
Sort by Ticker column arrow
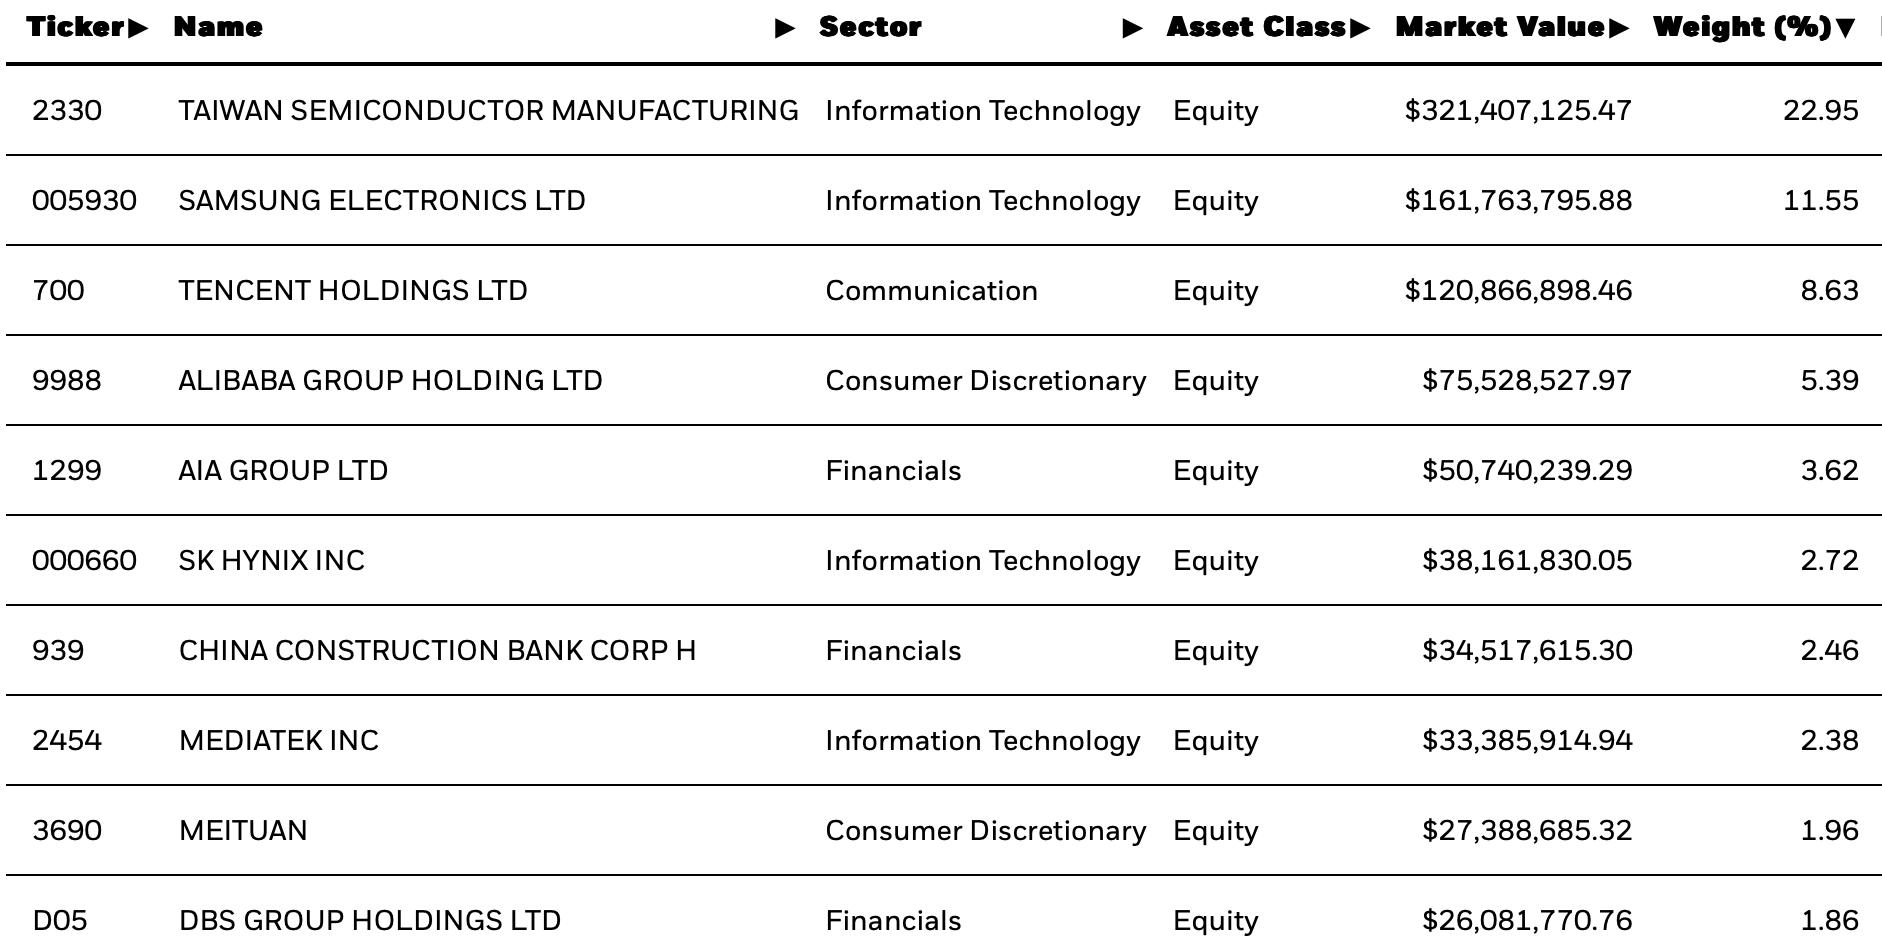tap(138, 28)
